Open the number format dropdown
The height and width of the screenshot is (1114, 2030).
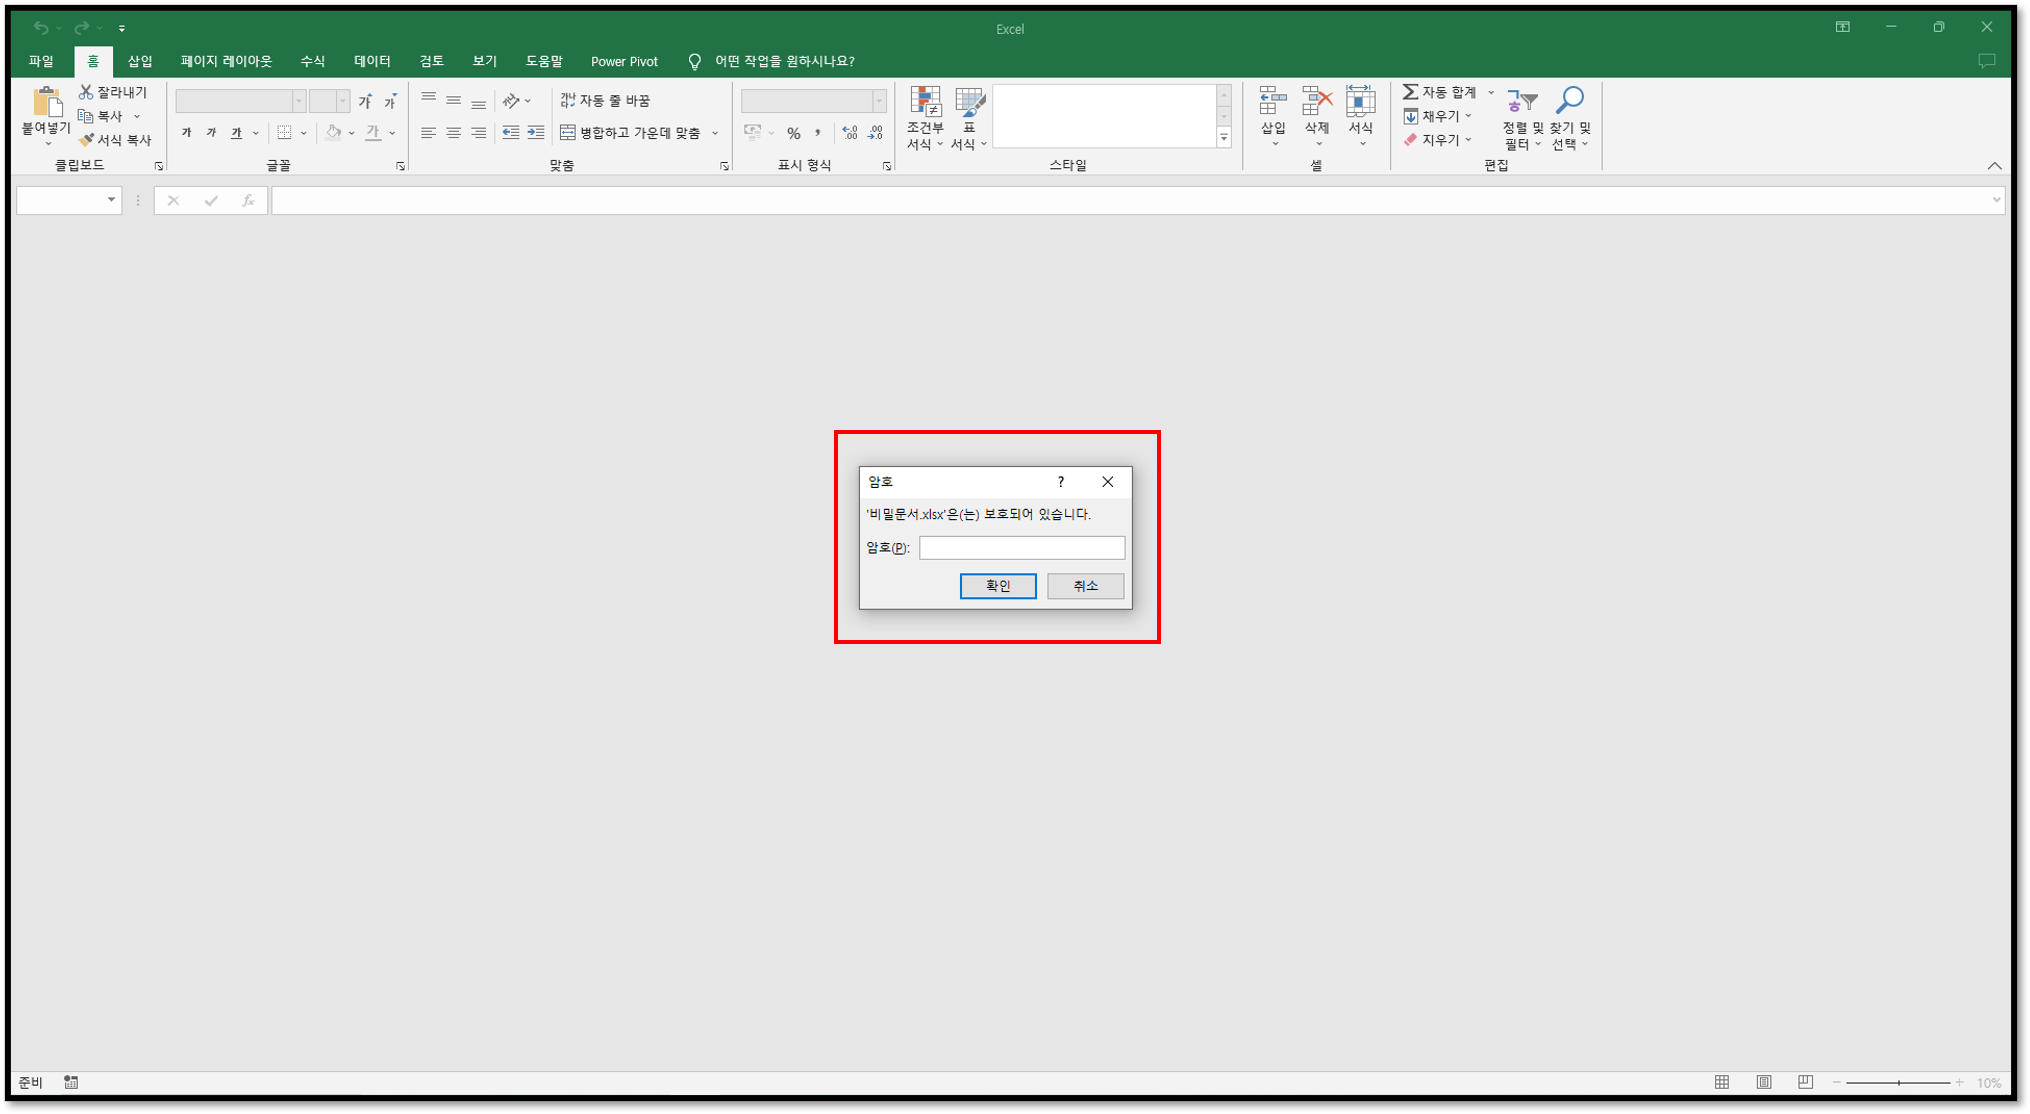tap(879, 101)
